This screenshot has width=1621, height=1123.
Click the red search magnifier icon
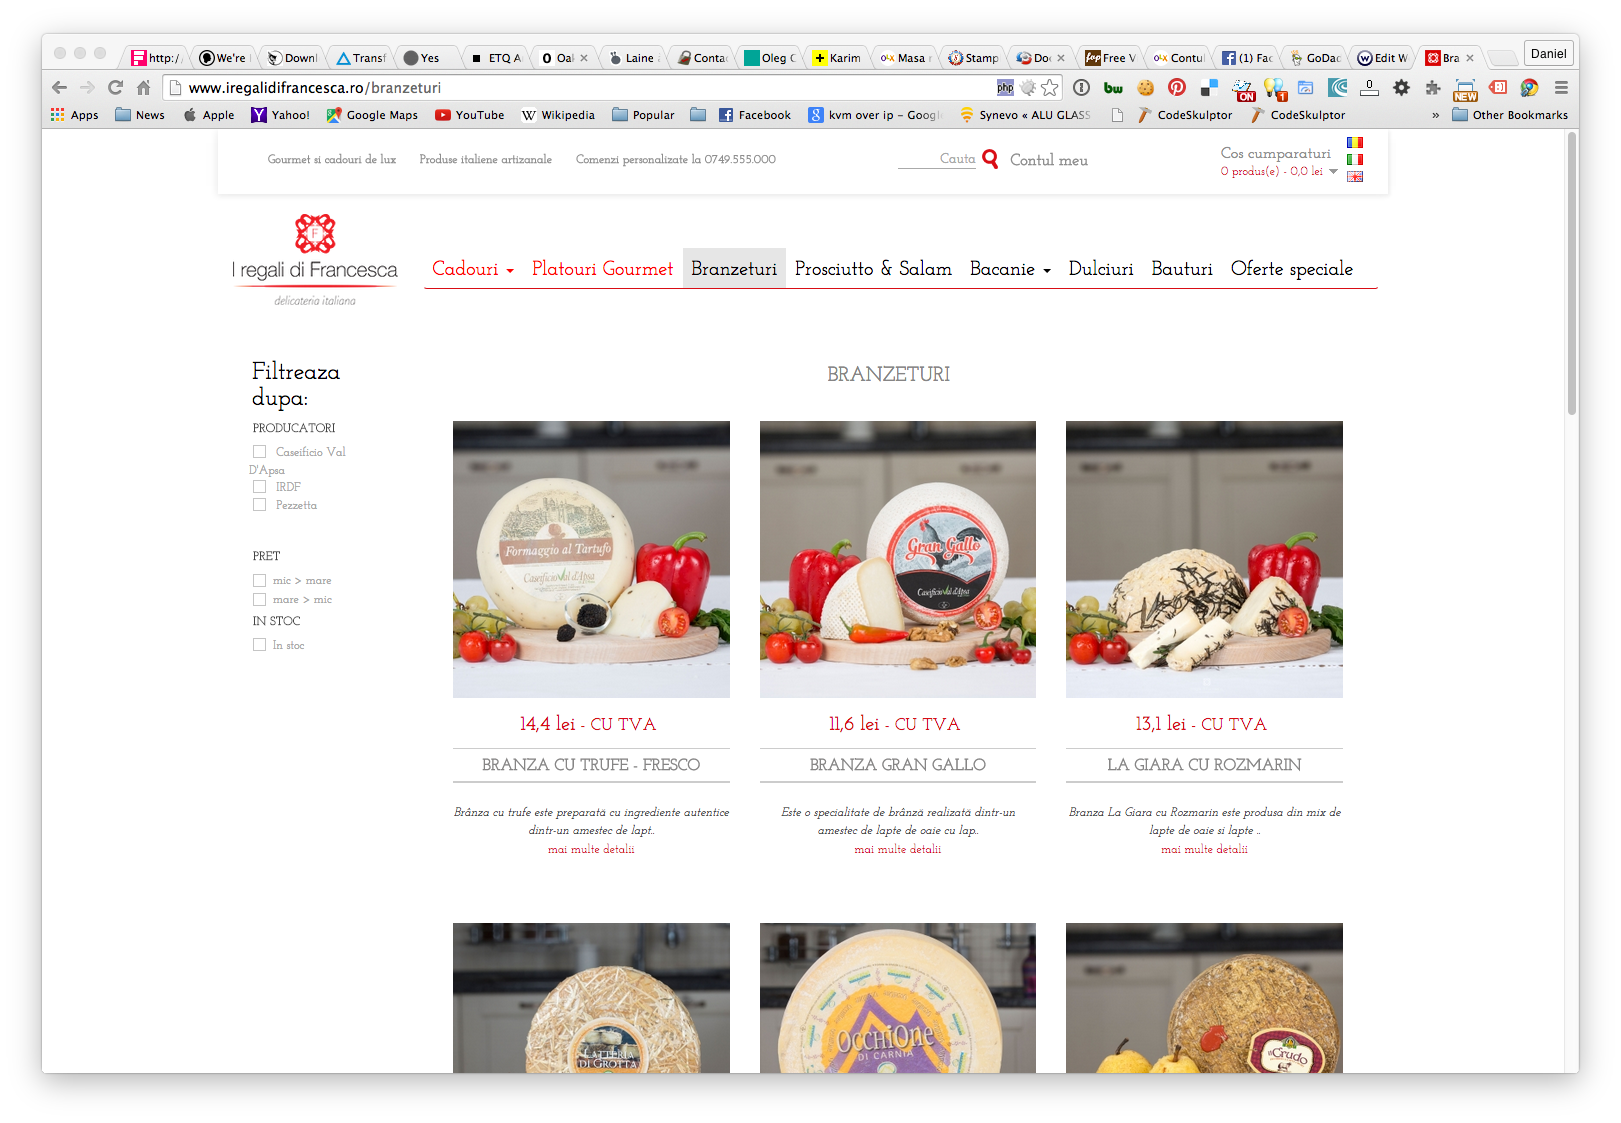[x=990, y=159]
